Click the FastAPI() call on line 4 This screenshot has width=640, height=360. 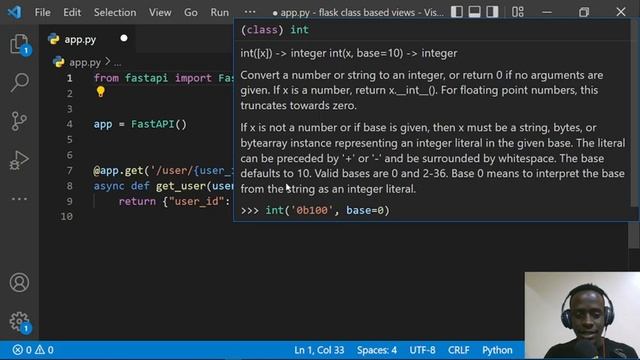coord(158,124)
